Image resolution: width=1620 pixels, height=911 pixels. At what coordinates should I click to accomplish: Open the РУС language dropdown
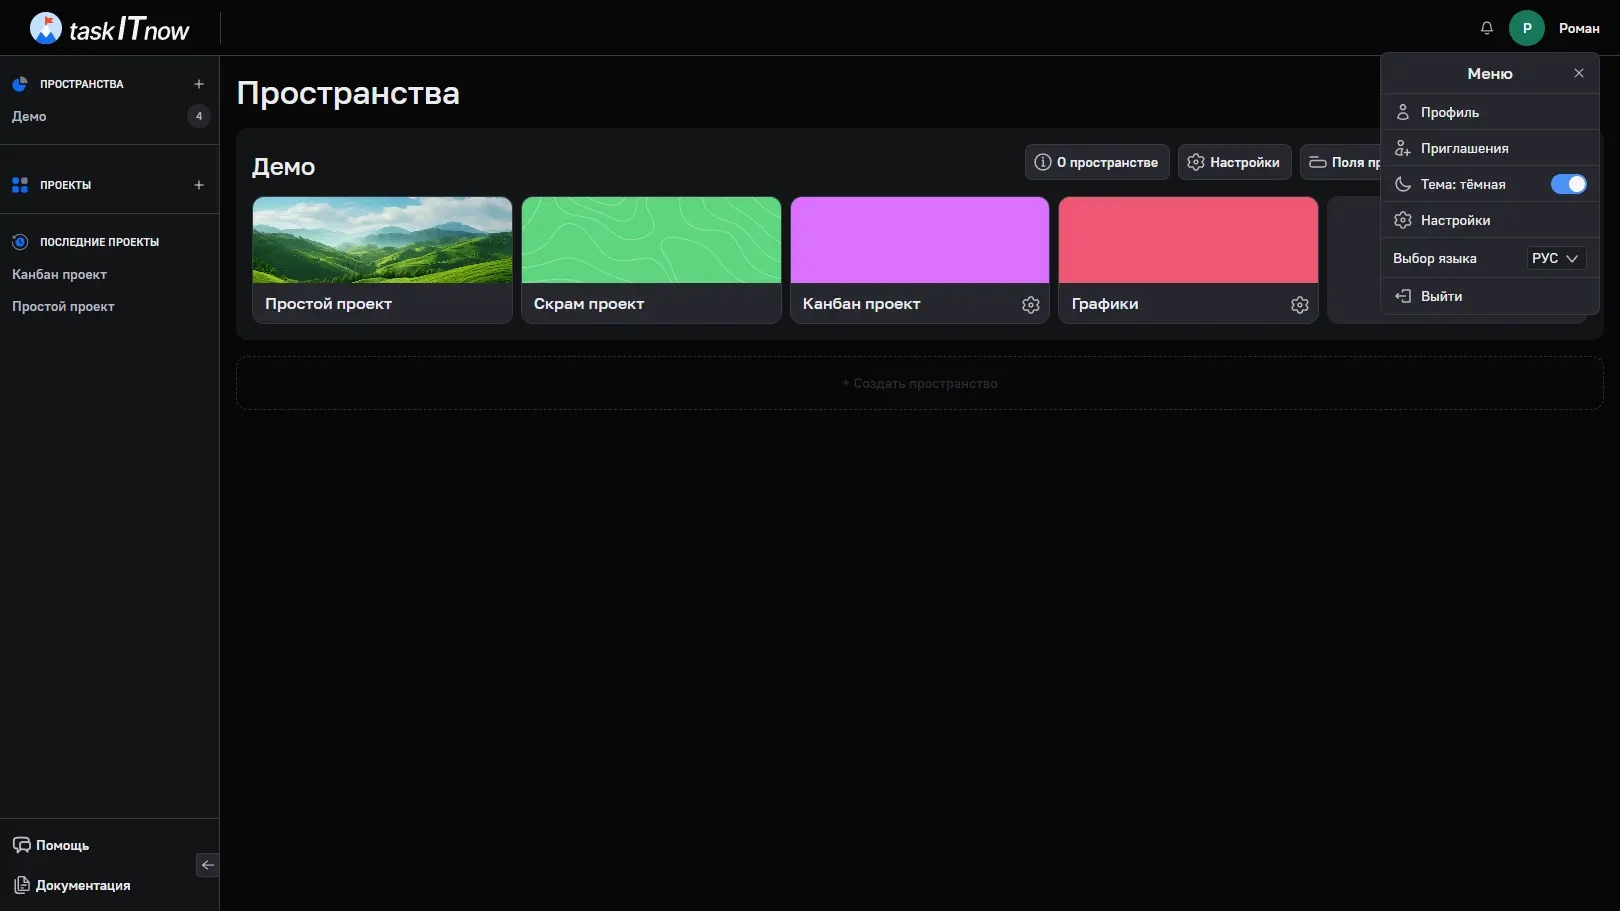click(1554, 258)
